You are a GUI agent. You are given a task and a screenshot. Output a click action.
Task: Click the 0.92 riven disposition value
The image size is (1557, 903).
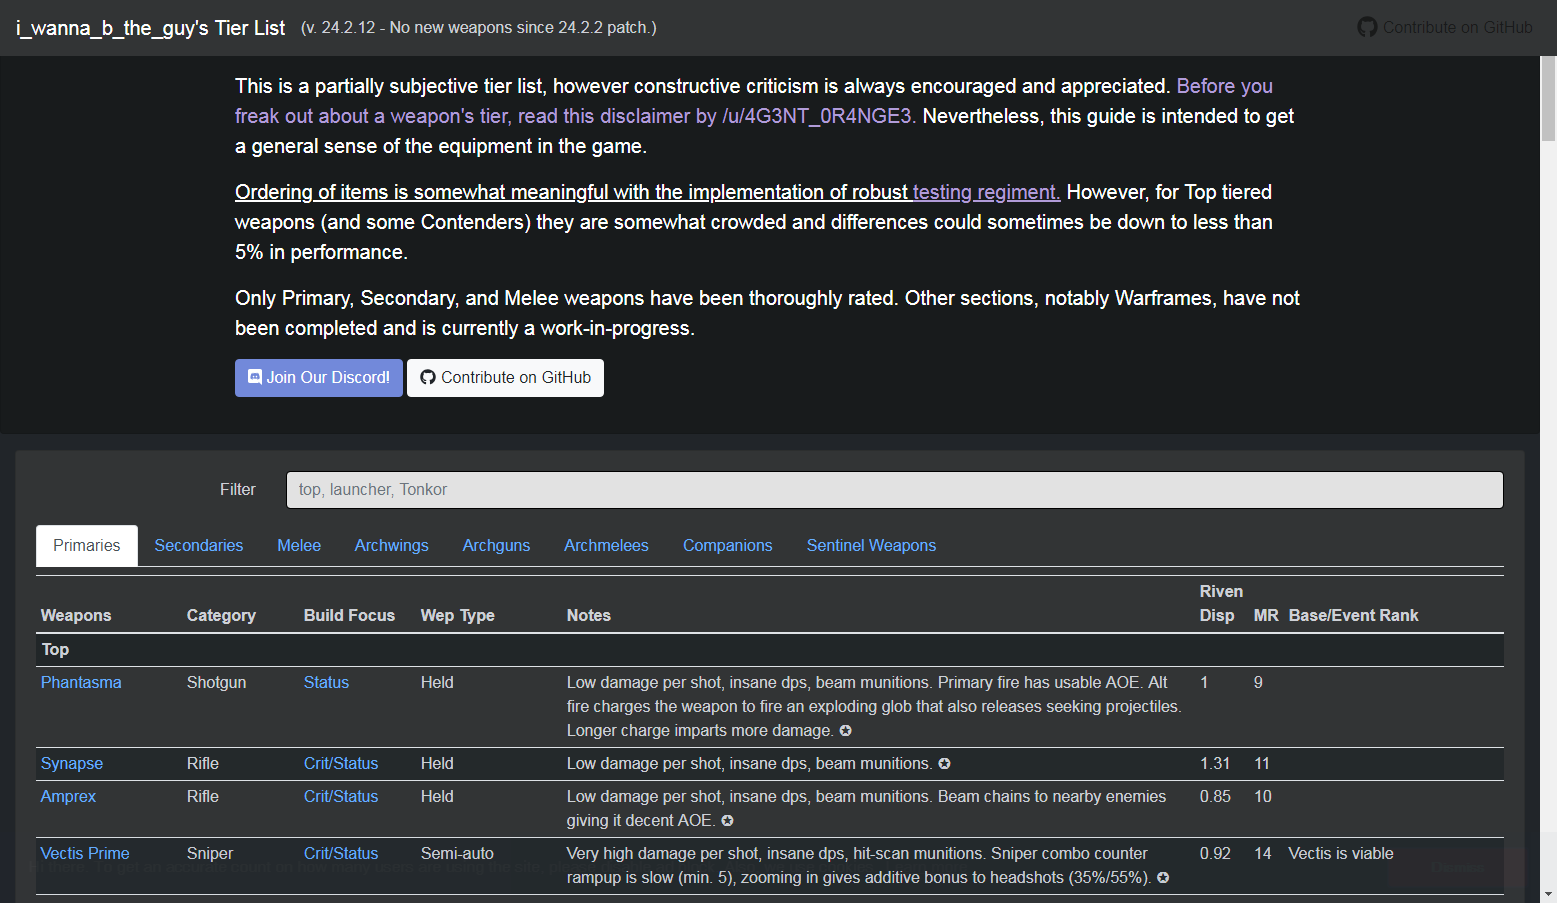[x=1215, y=854]
